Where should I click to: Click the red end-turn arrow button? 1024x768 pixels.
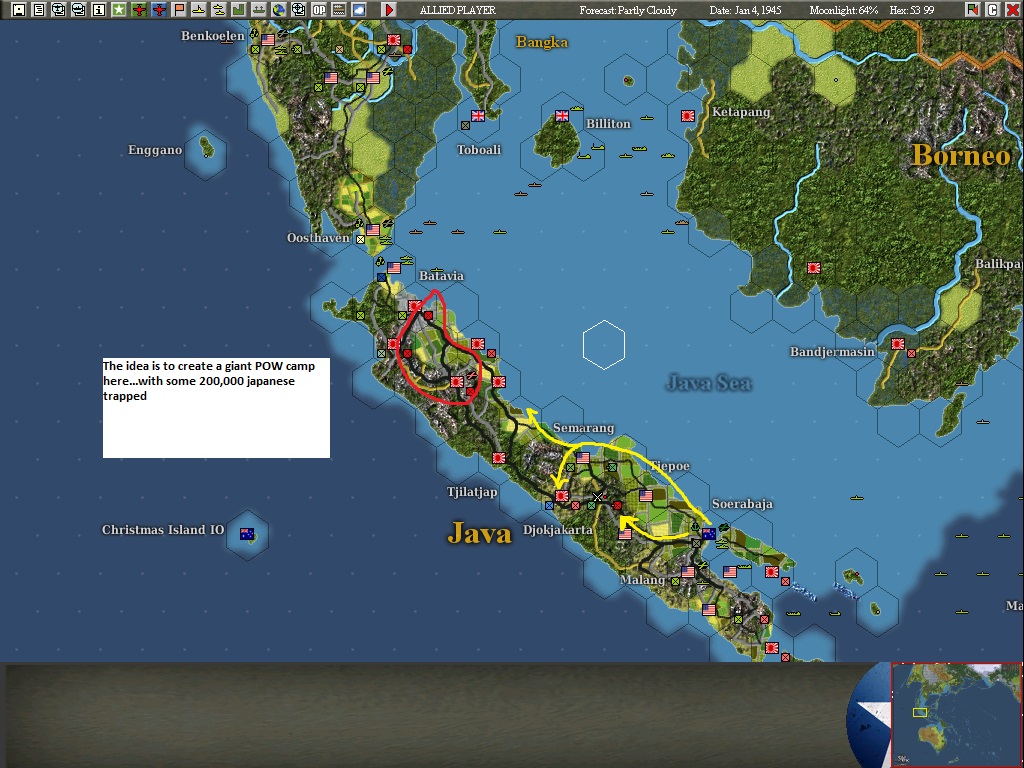tap(389, 10)
